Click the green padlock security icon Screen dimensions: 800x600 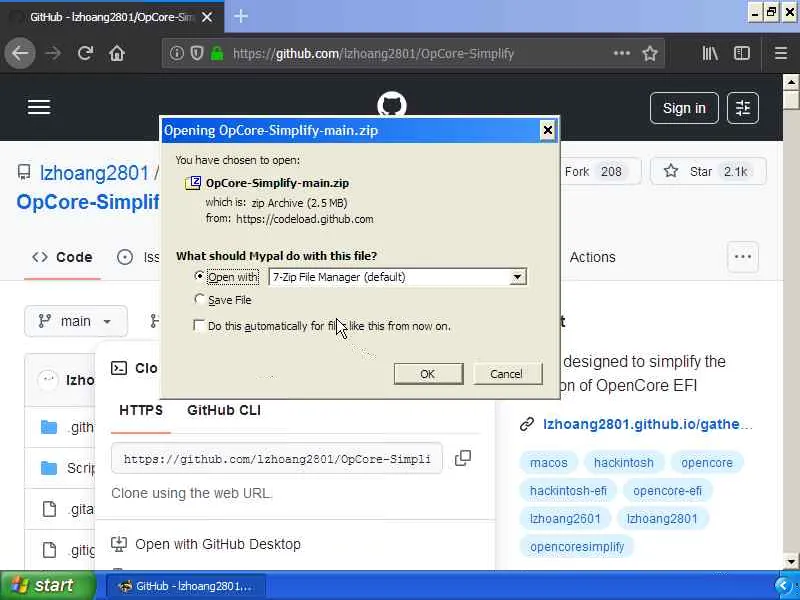(x=217, y=53)
